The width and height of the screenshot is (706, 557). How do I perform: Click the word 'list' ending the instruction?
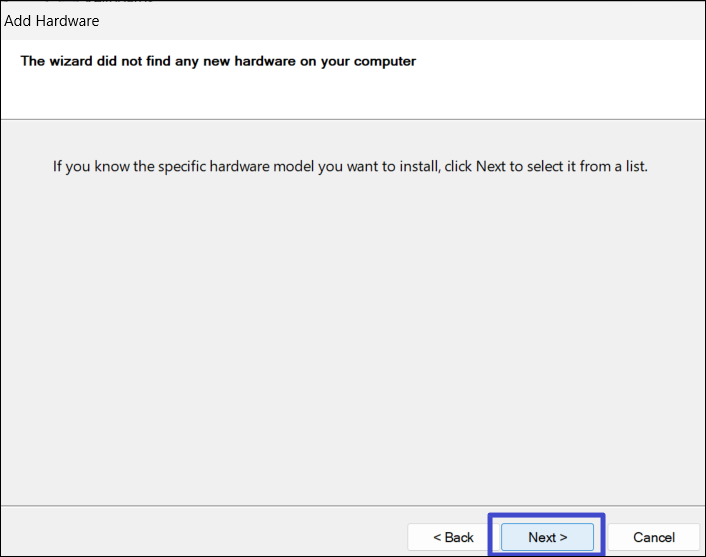(634, 166)
